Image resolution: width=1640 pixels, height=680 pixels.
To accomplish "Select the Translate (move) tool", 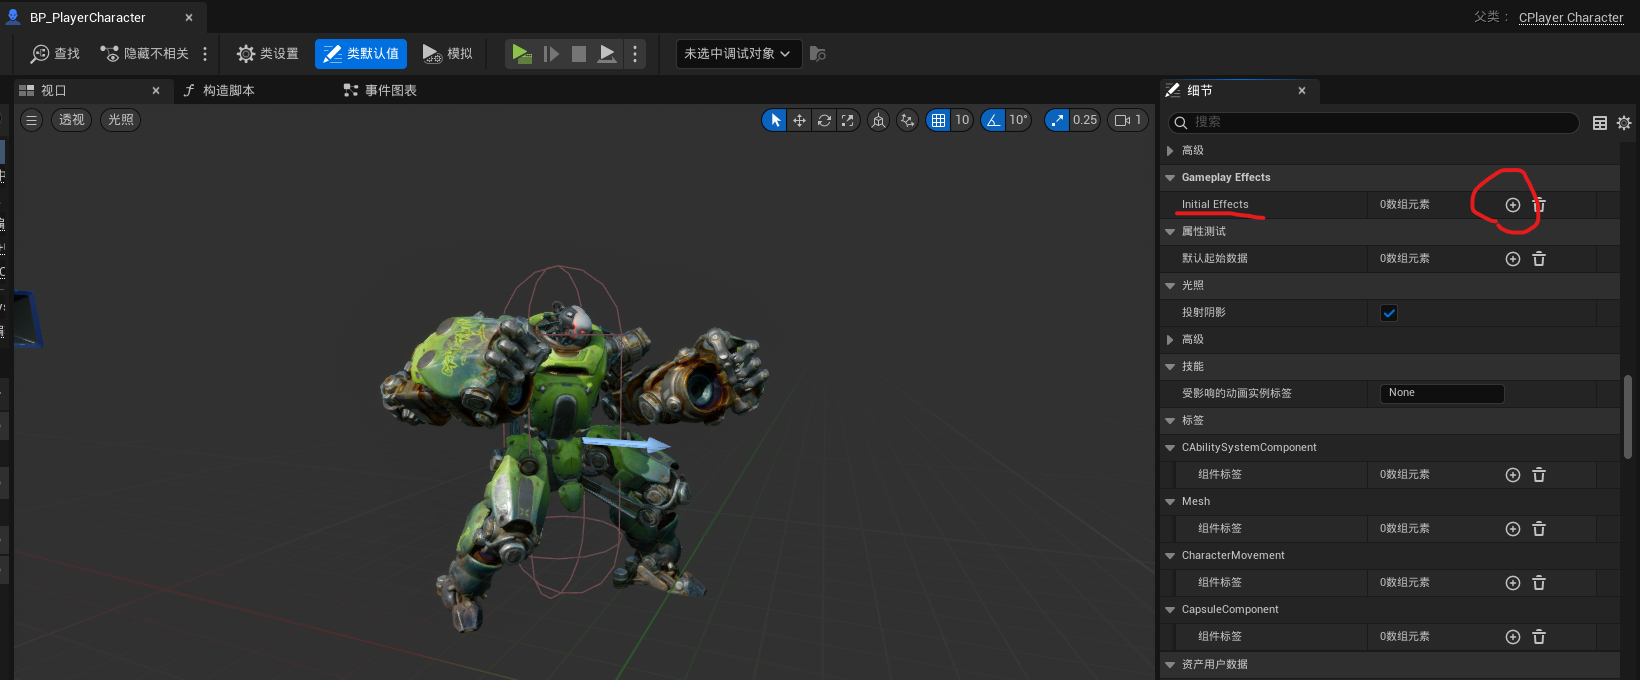I will (799, 120).
